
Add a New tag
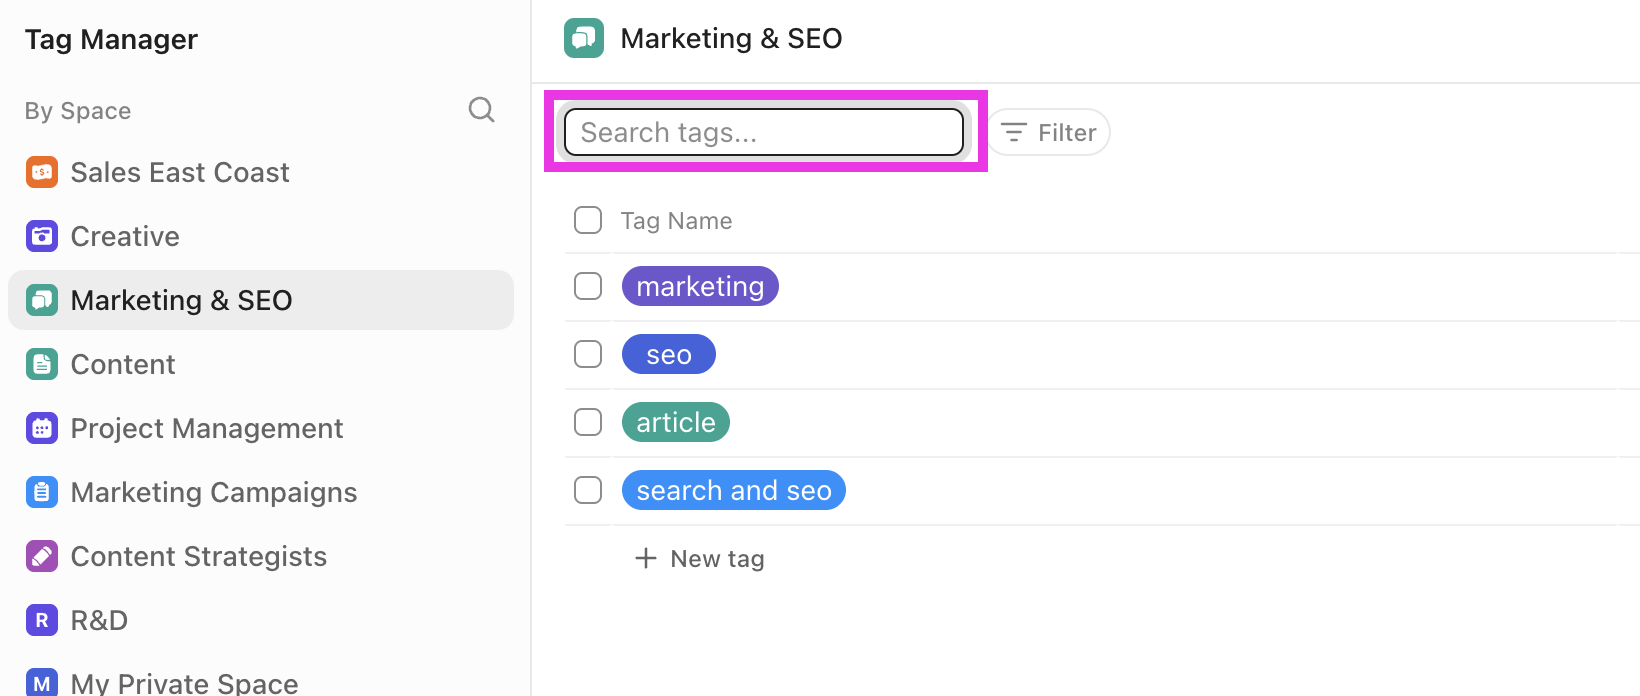click(x=700, y=558)
